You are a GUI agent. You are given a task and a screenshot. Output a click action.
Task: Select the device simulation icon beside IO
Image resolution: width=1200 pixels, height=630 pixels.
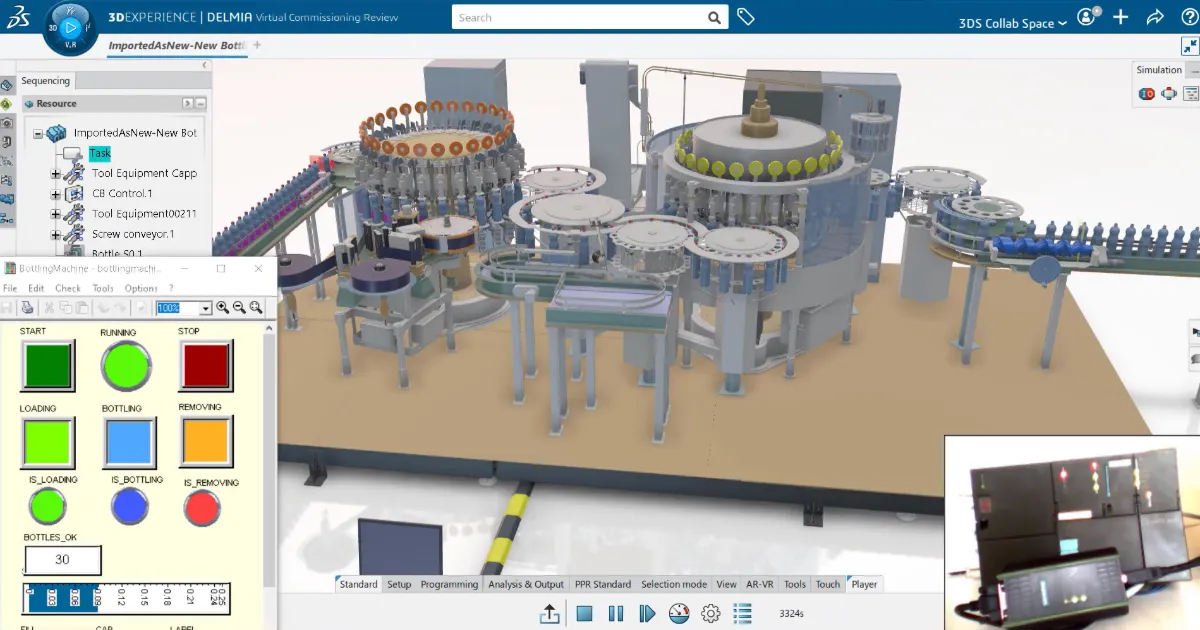click(x=1168, y=92)
